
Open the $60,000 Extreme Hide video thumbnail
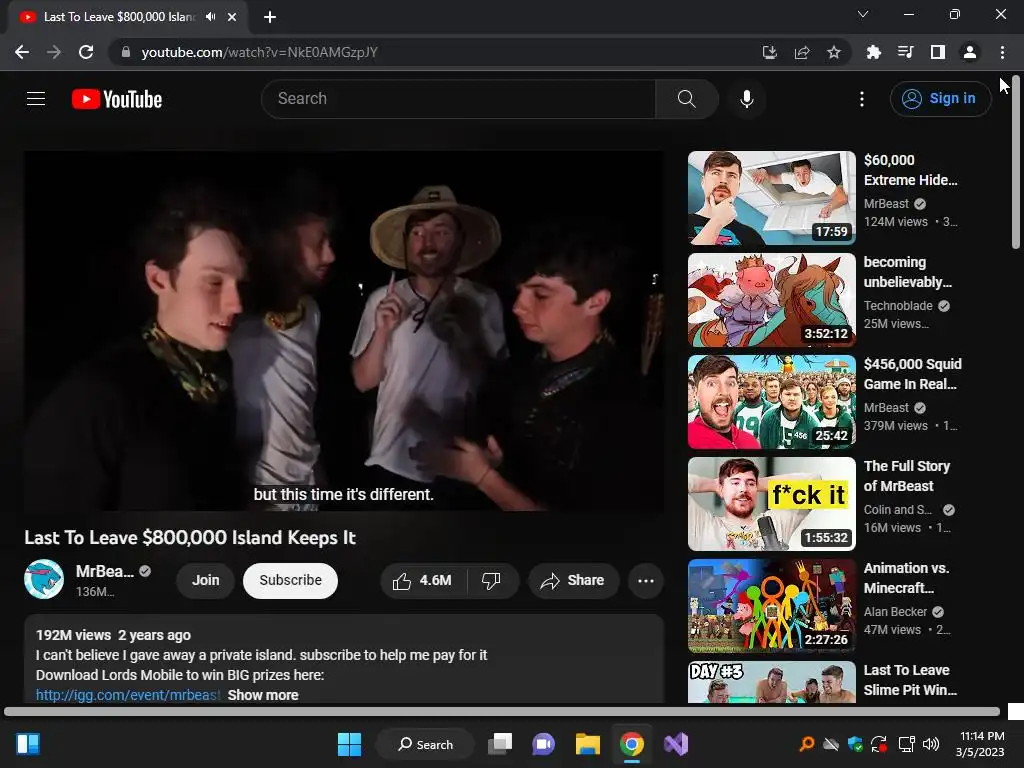point(771,198)
